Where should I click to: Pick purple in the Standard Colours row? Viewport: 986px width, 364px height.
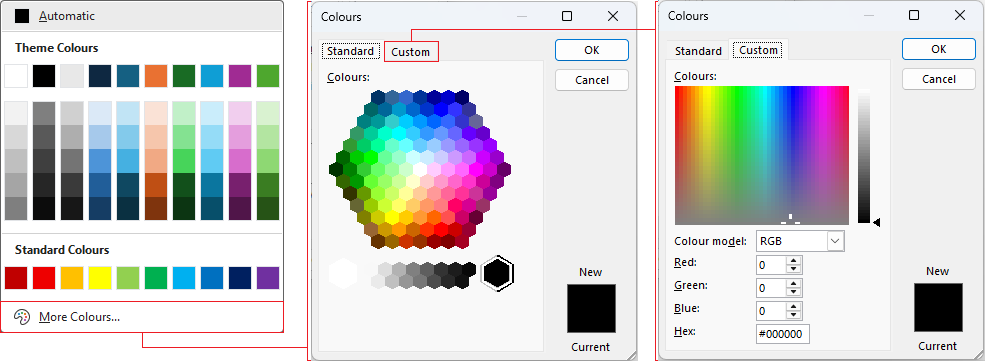269,278
